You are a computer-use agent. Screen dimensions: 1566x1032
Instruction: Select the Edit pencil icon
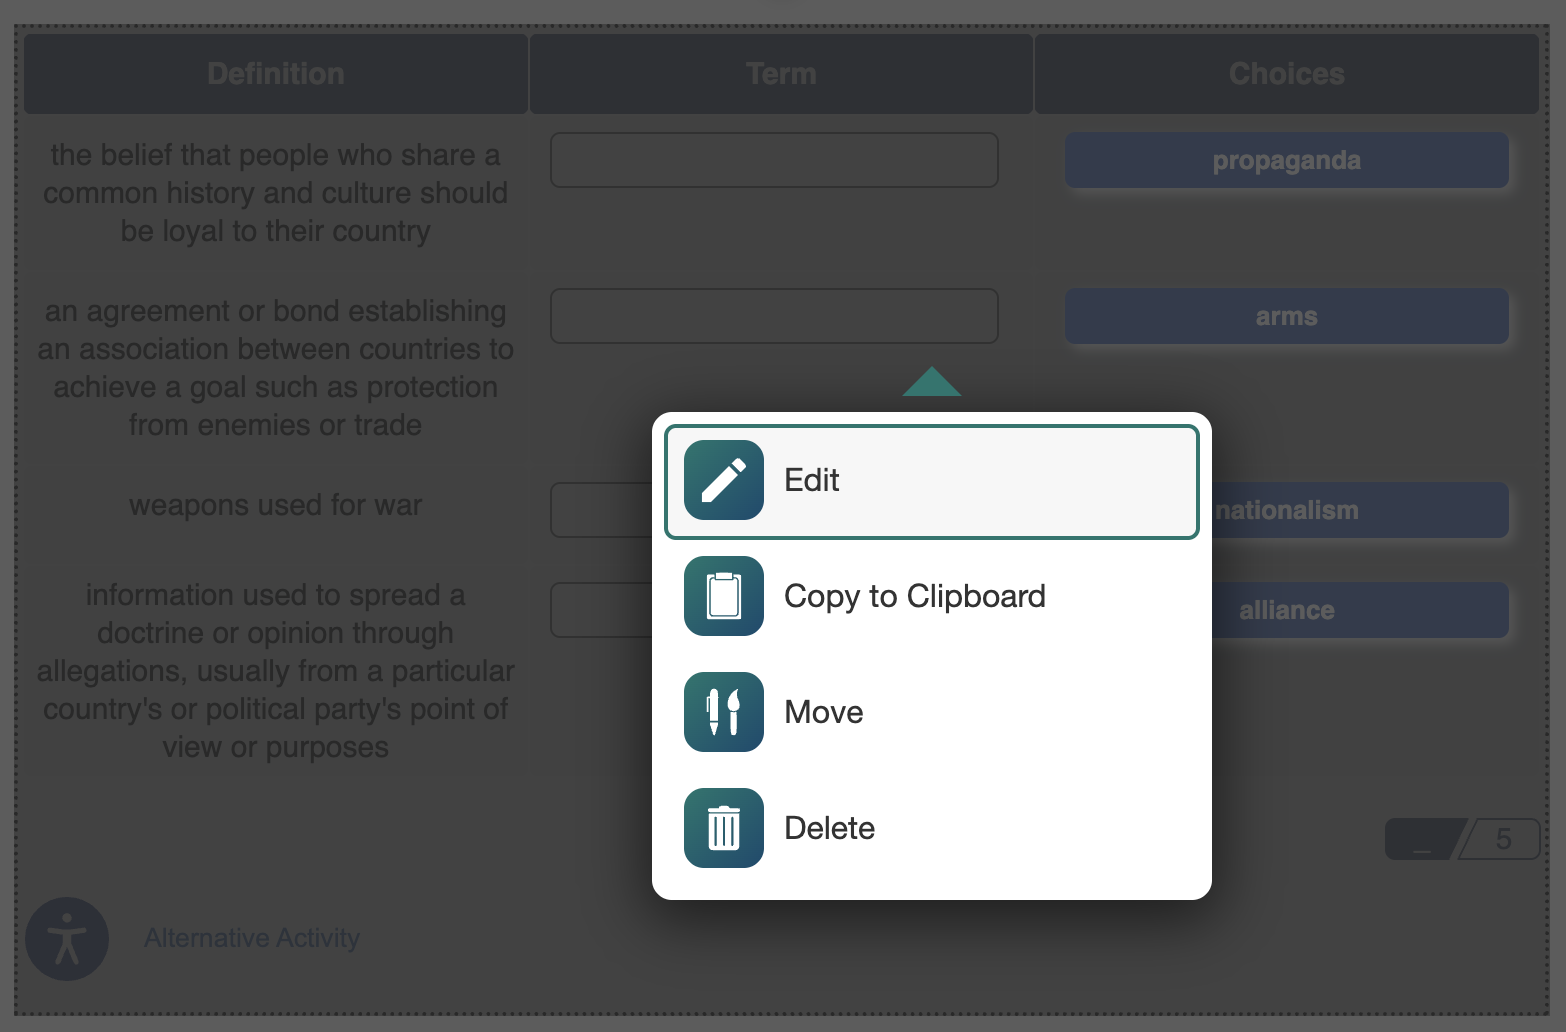(x=723, y=480)
